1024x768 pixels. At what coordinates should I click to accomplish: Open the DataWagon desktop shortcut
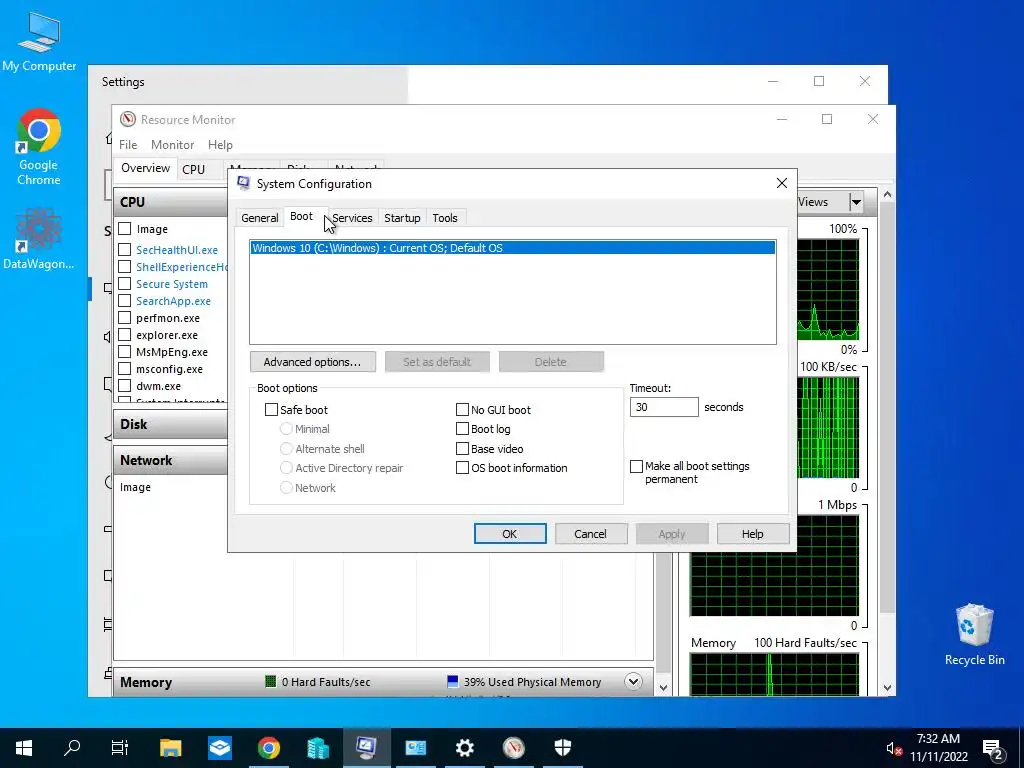[x=39, y=238]
